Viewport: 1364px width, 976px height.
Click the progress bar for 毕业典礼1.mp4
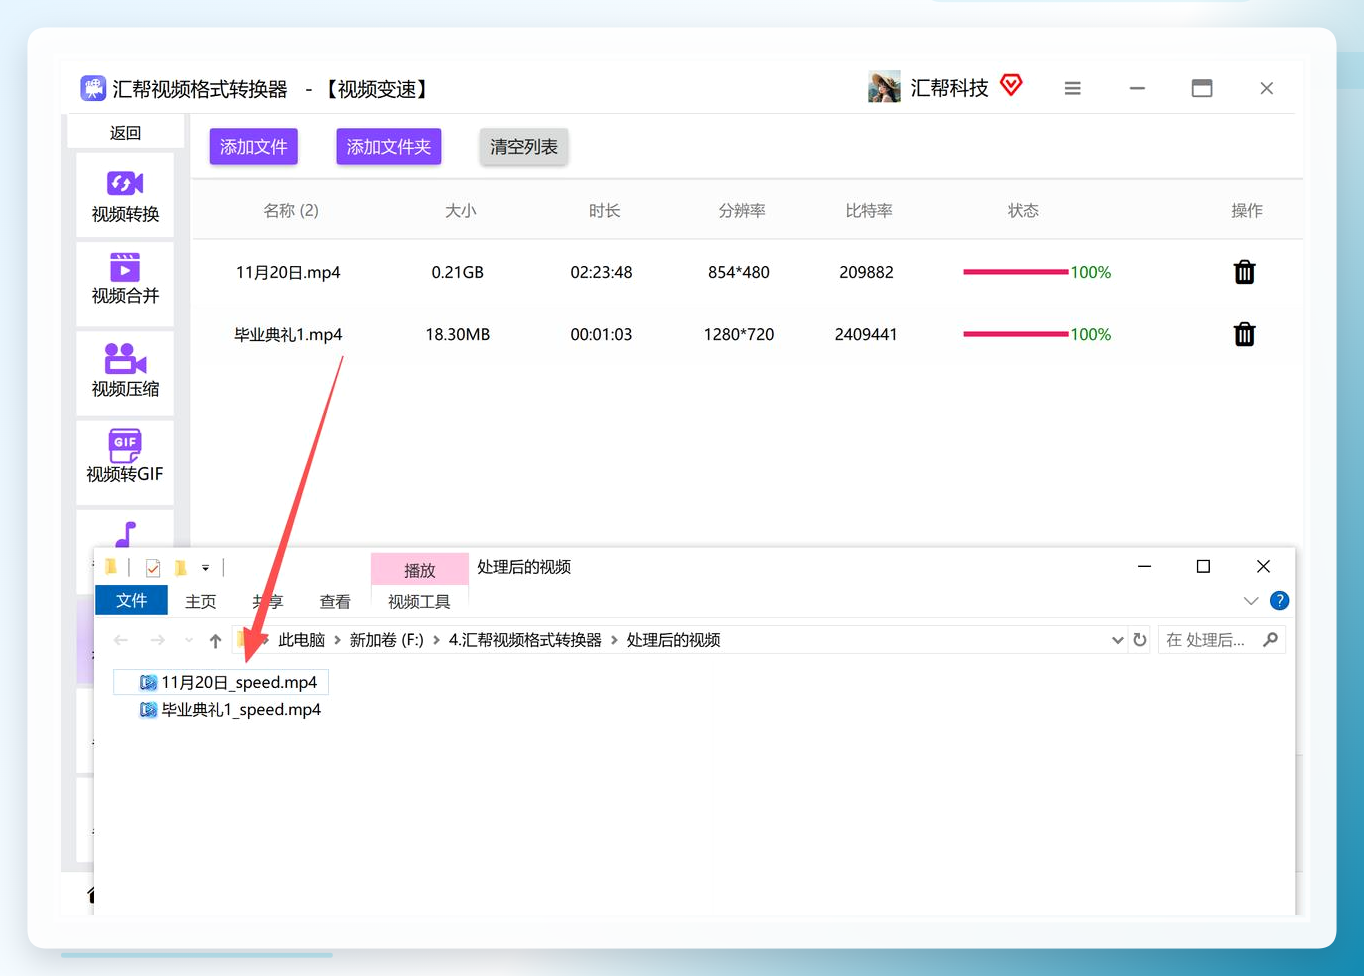click(1015, 334)
